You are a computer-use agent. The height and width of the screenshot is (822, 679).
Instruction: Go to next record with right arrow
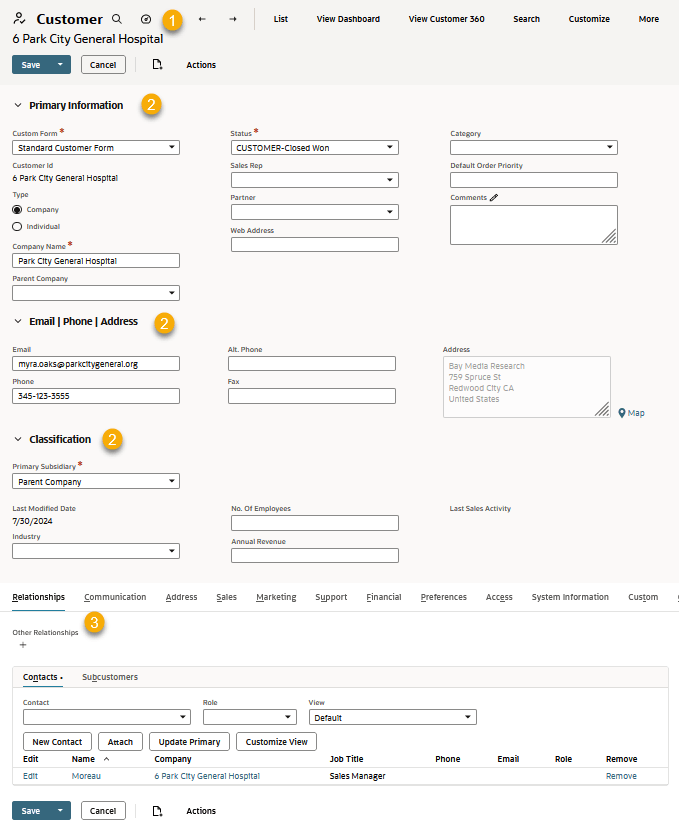coord(233,19)
